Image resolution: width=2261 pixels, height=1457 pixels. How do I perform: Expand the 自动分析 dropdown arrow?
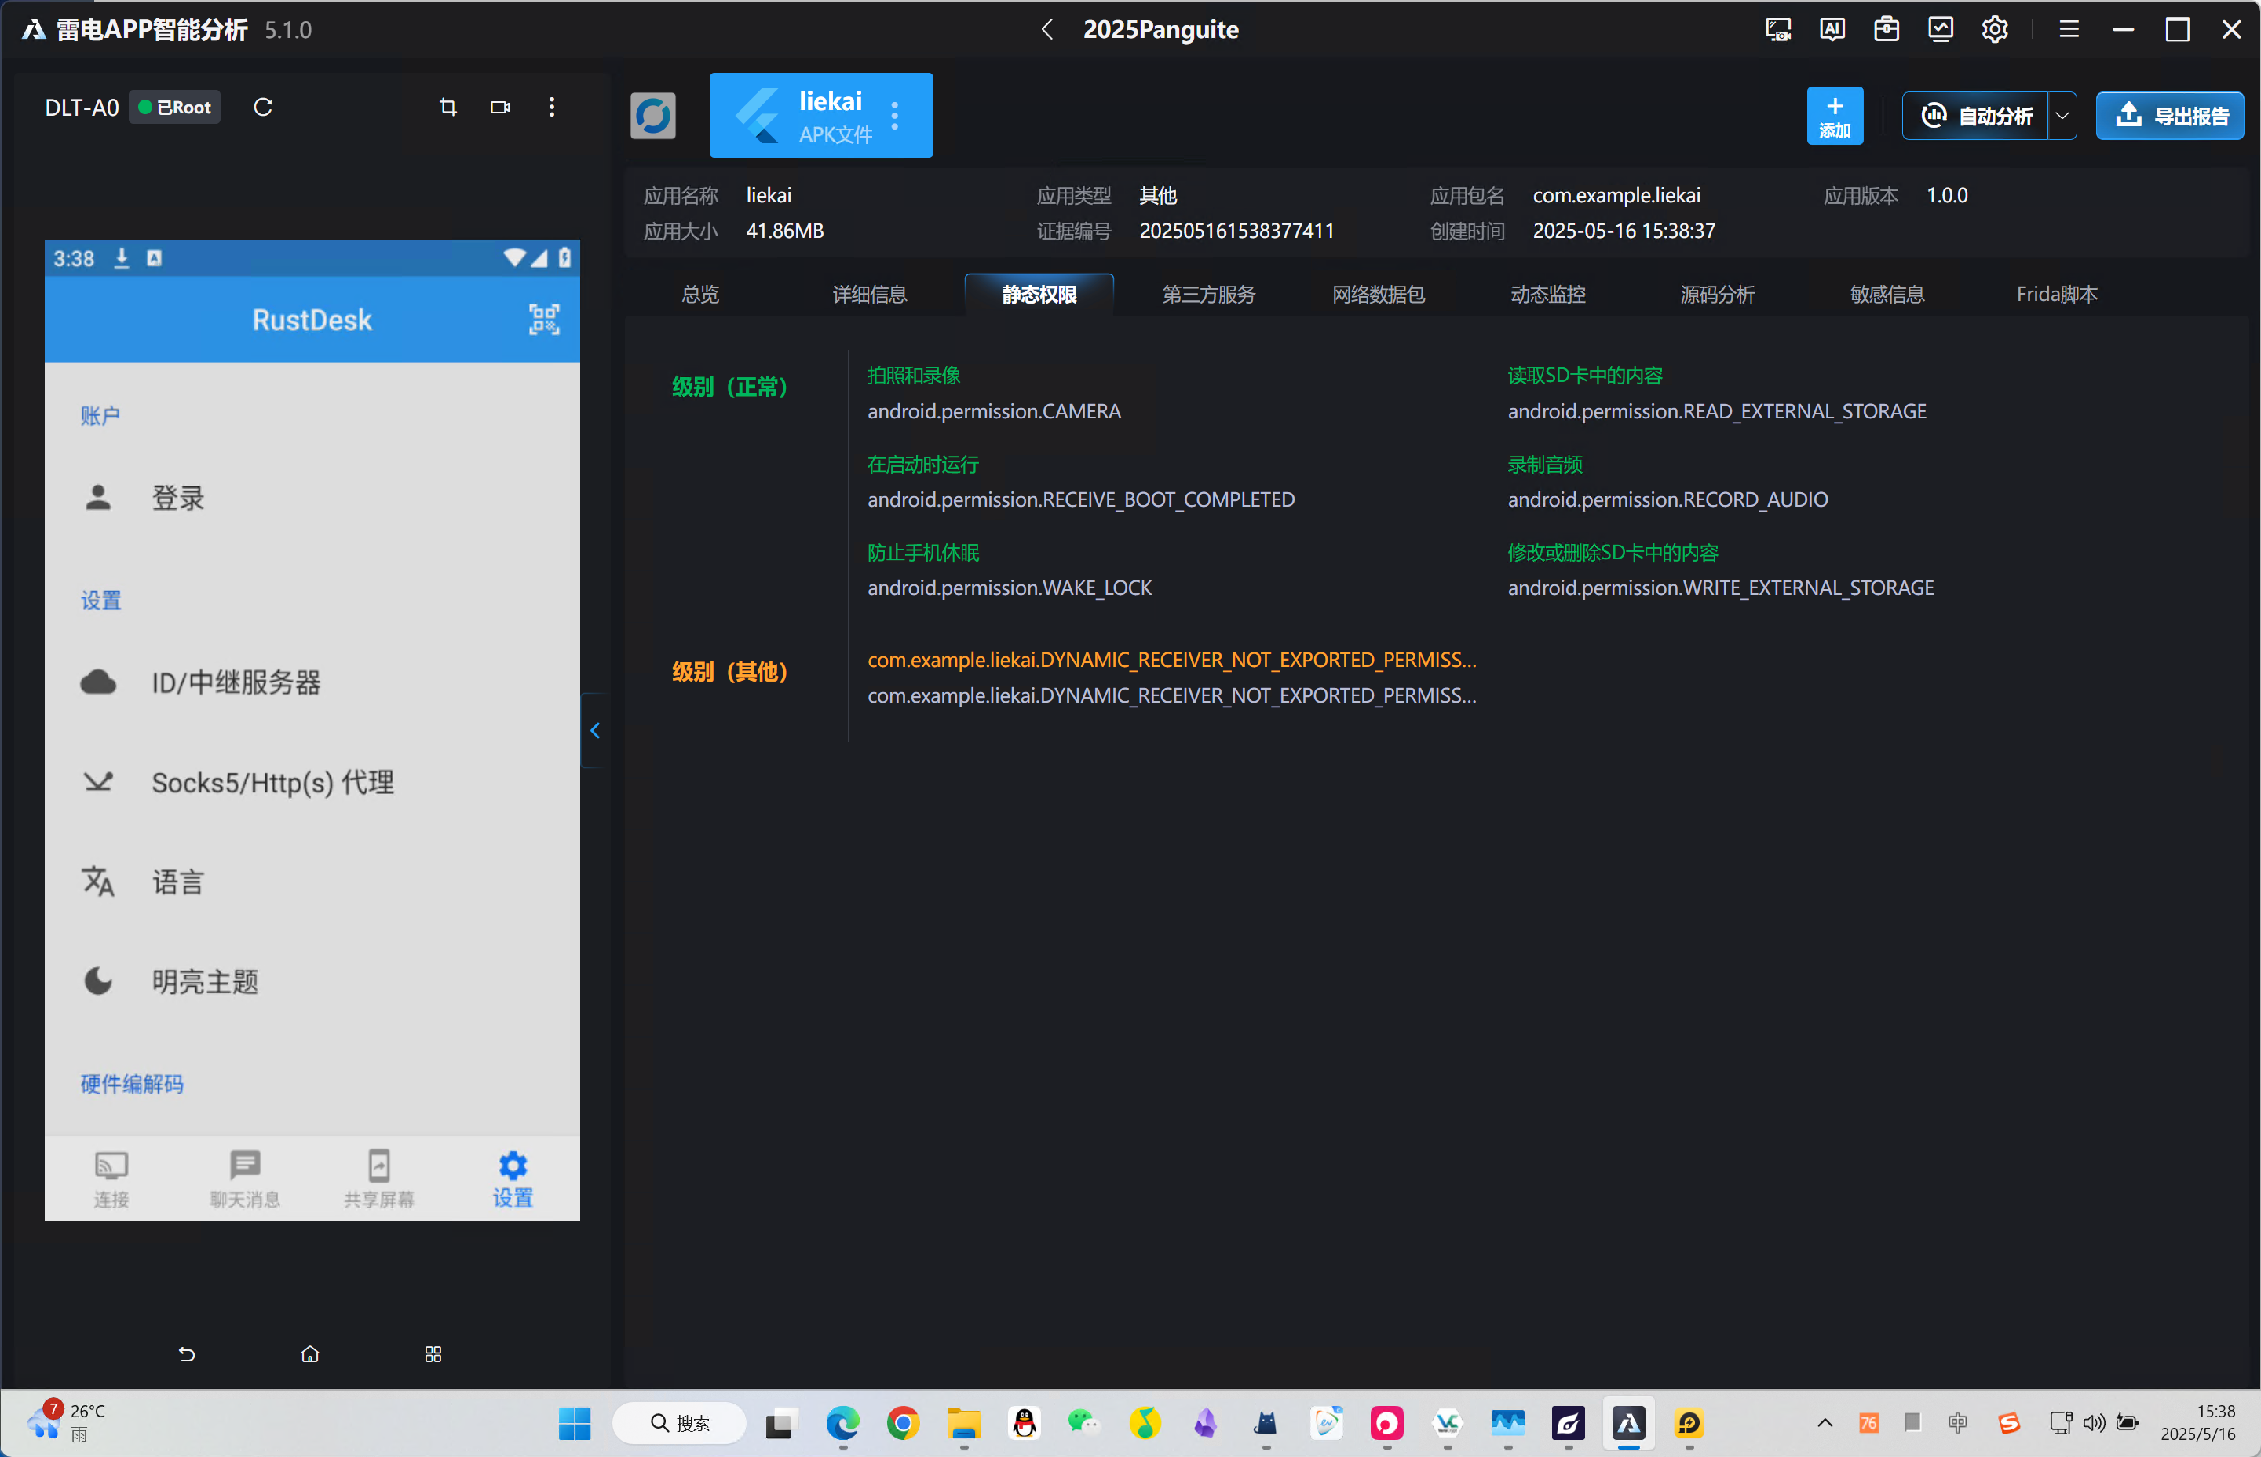(2062, 116)
